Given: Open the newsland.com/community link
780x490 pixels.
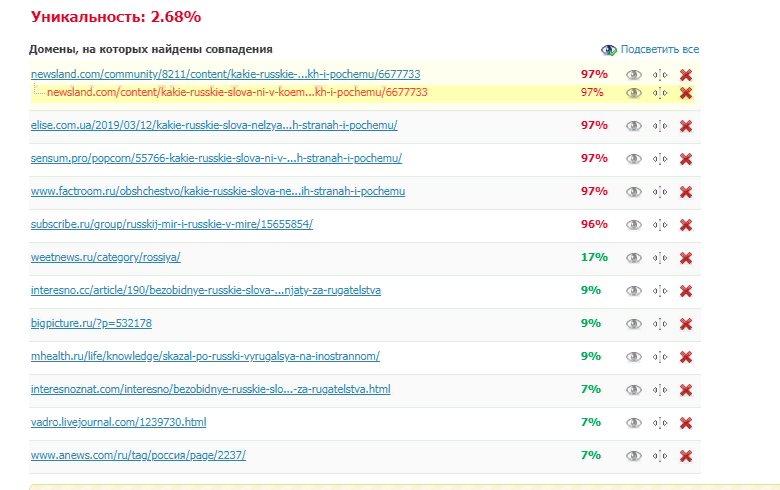Looking at the screenshot, I should coord(225,74).
